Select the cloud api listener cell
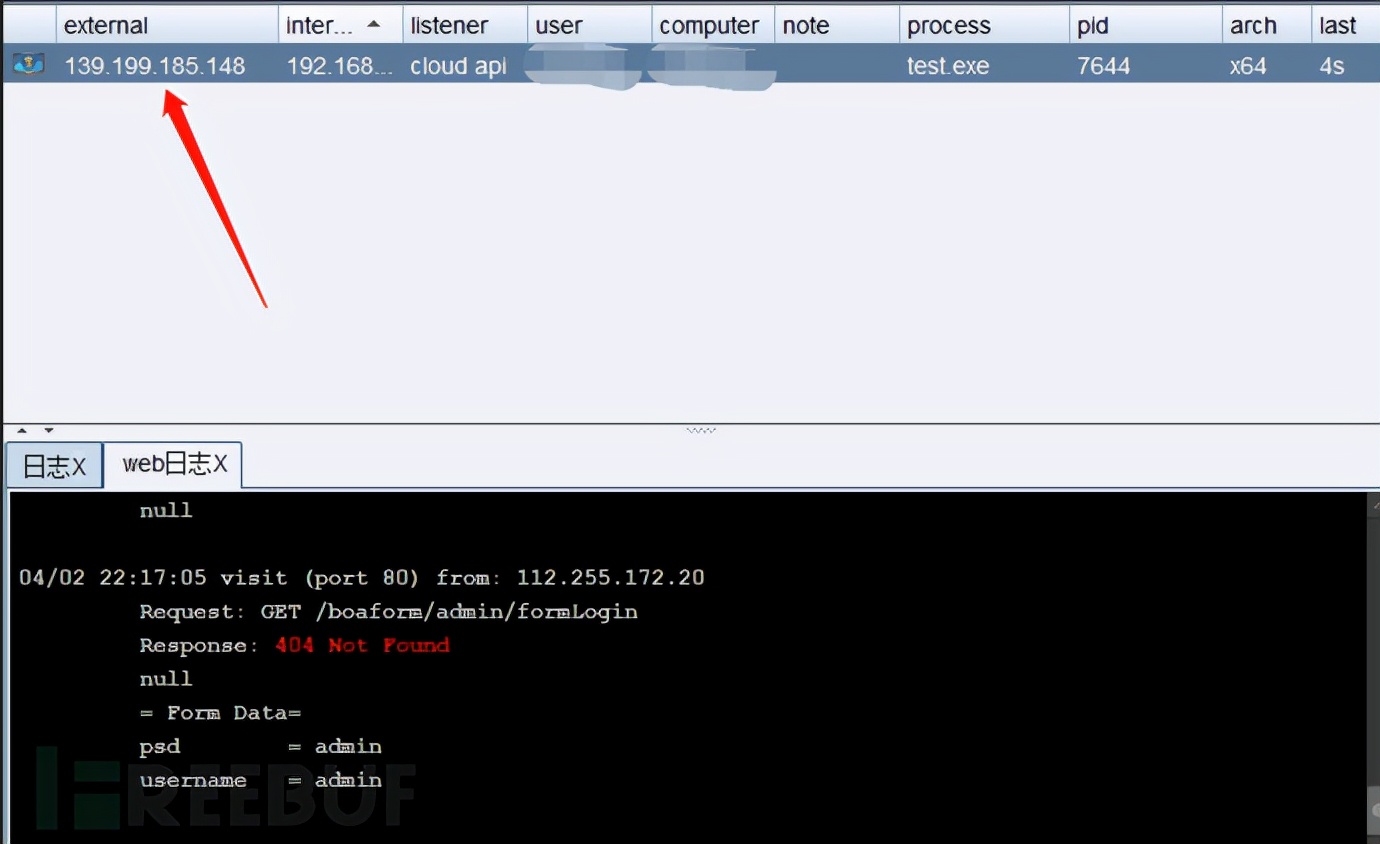 [x=458, y=66]
